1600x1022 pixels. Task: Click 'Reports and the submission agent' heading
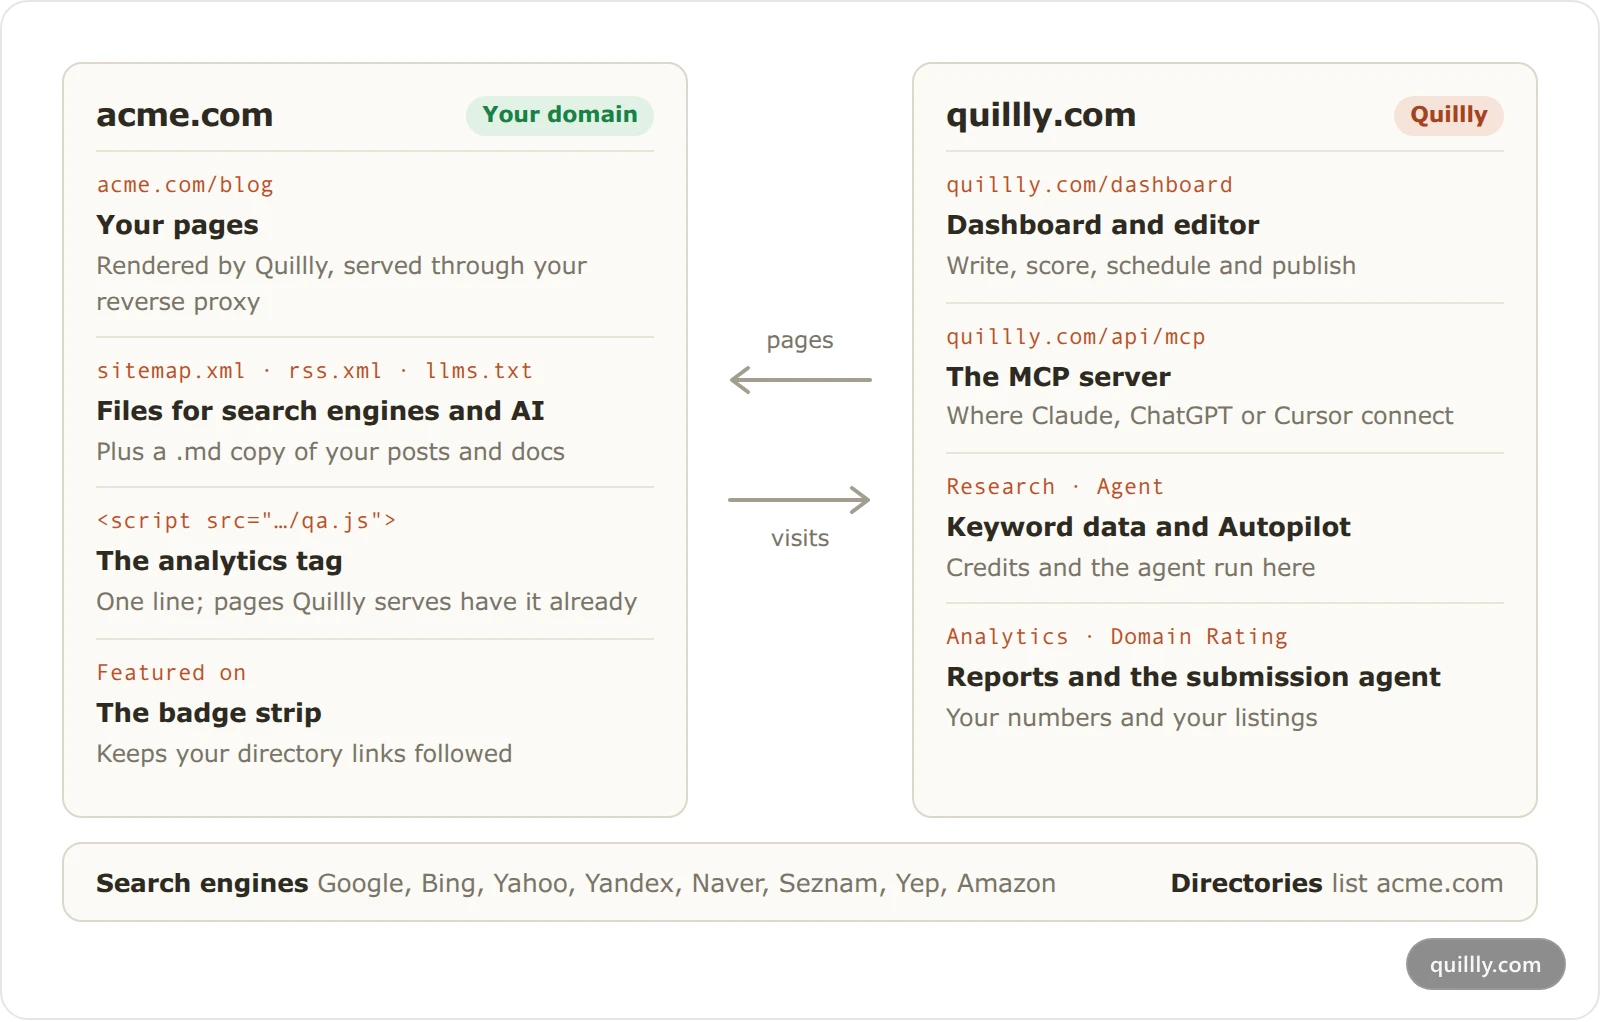pos(1193,677)
